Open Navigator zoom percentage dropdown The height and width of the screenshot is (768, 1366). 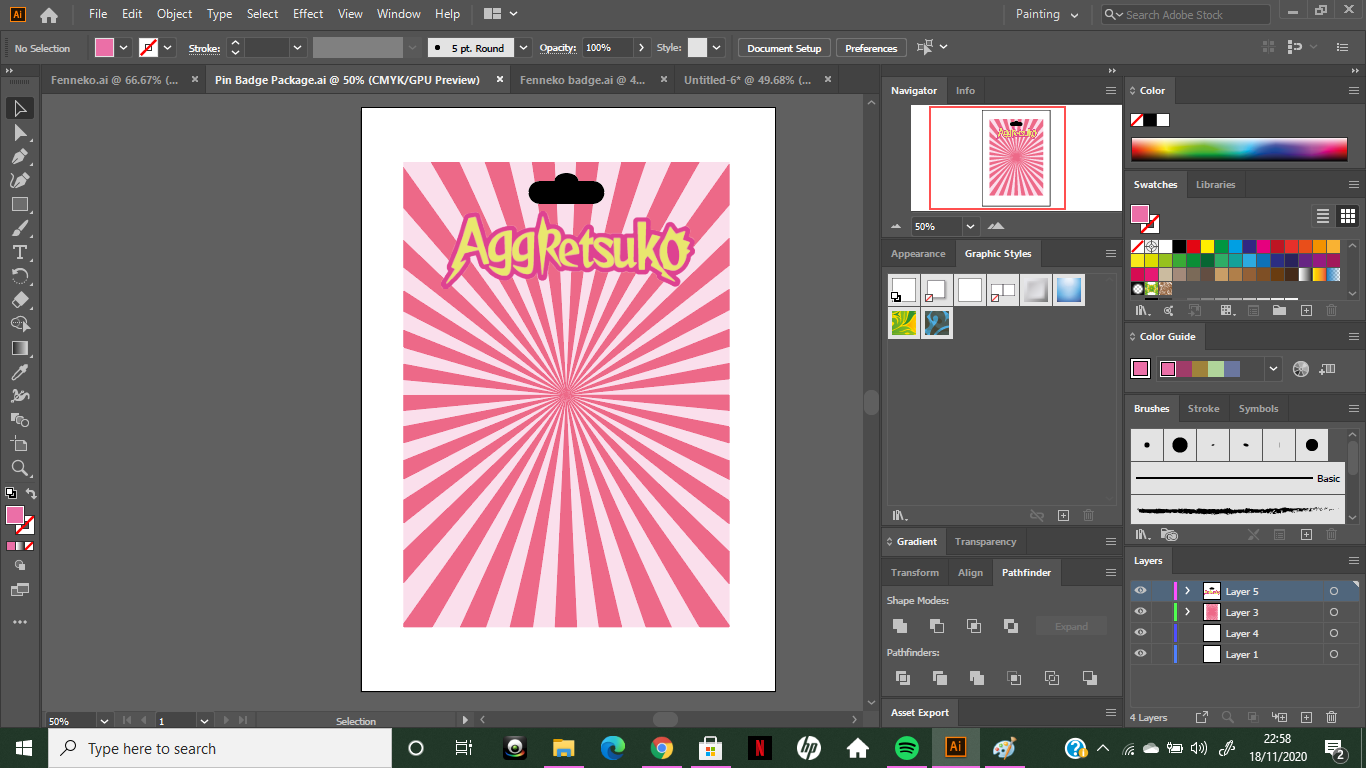(969, 227)
